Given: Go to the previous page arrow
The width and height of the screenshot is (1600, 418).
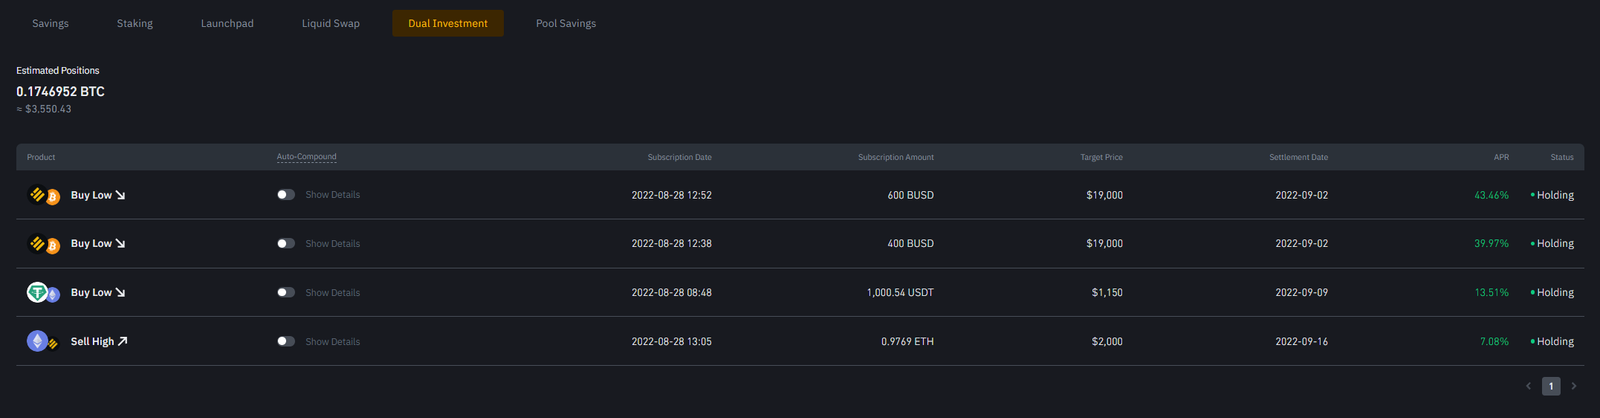Looking at the screenshot, I should 1528,386.
